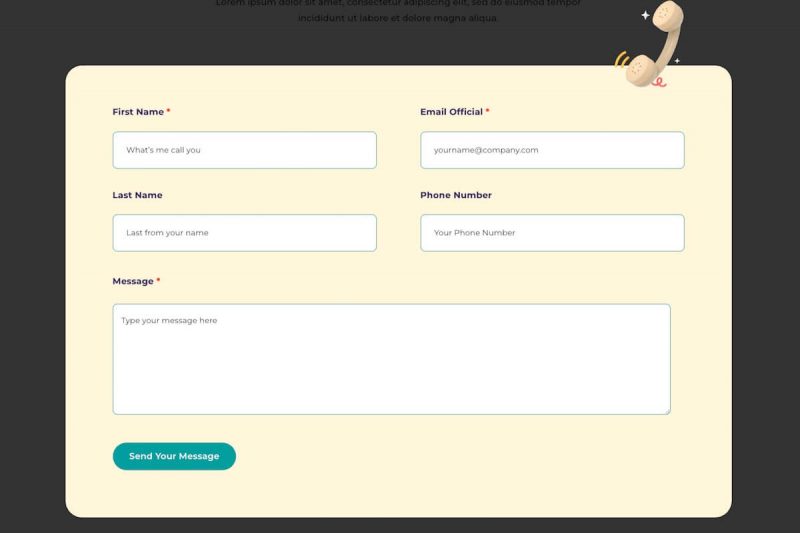Click the Phone Number label
Image resolution: width=800 pixels, height=533 pixels.
tap(456, 195)
